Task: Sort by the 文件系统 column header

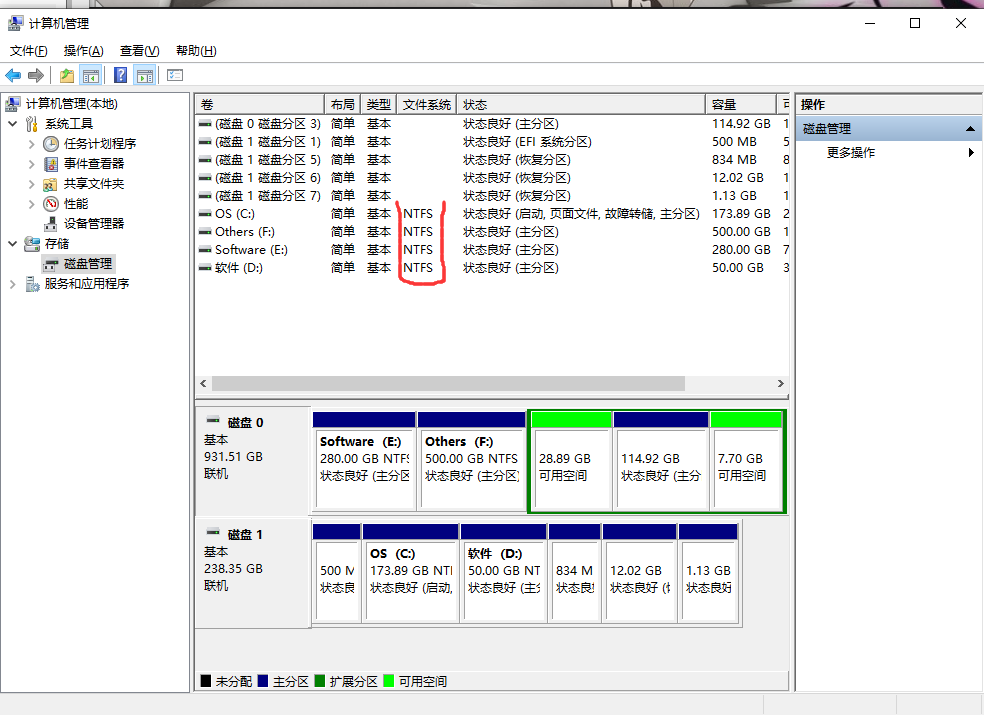Action: point(427,104)
